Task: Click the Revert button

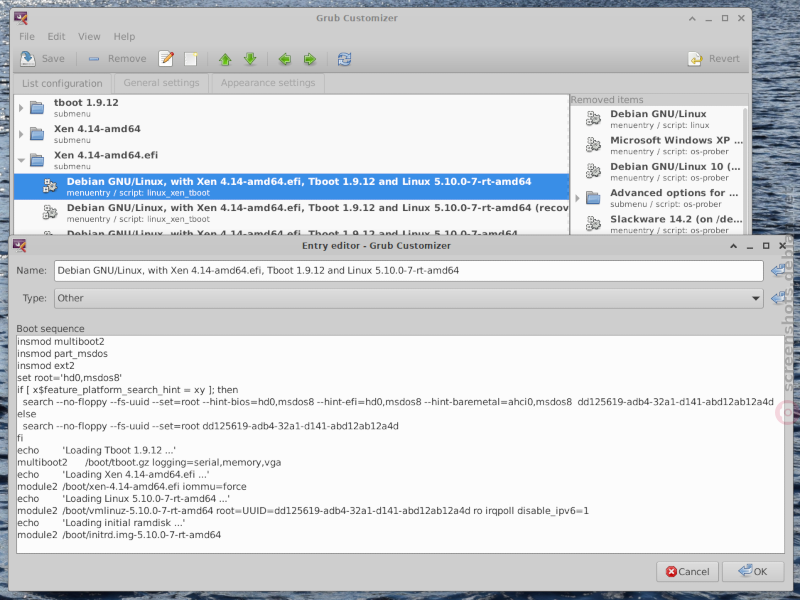Action: point(714,59)
